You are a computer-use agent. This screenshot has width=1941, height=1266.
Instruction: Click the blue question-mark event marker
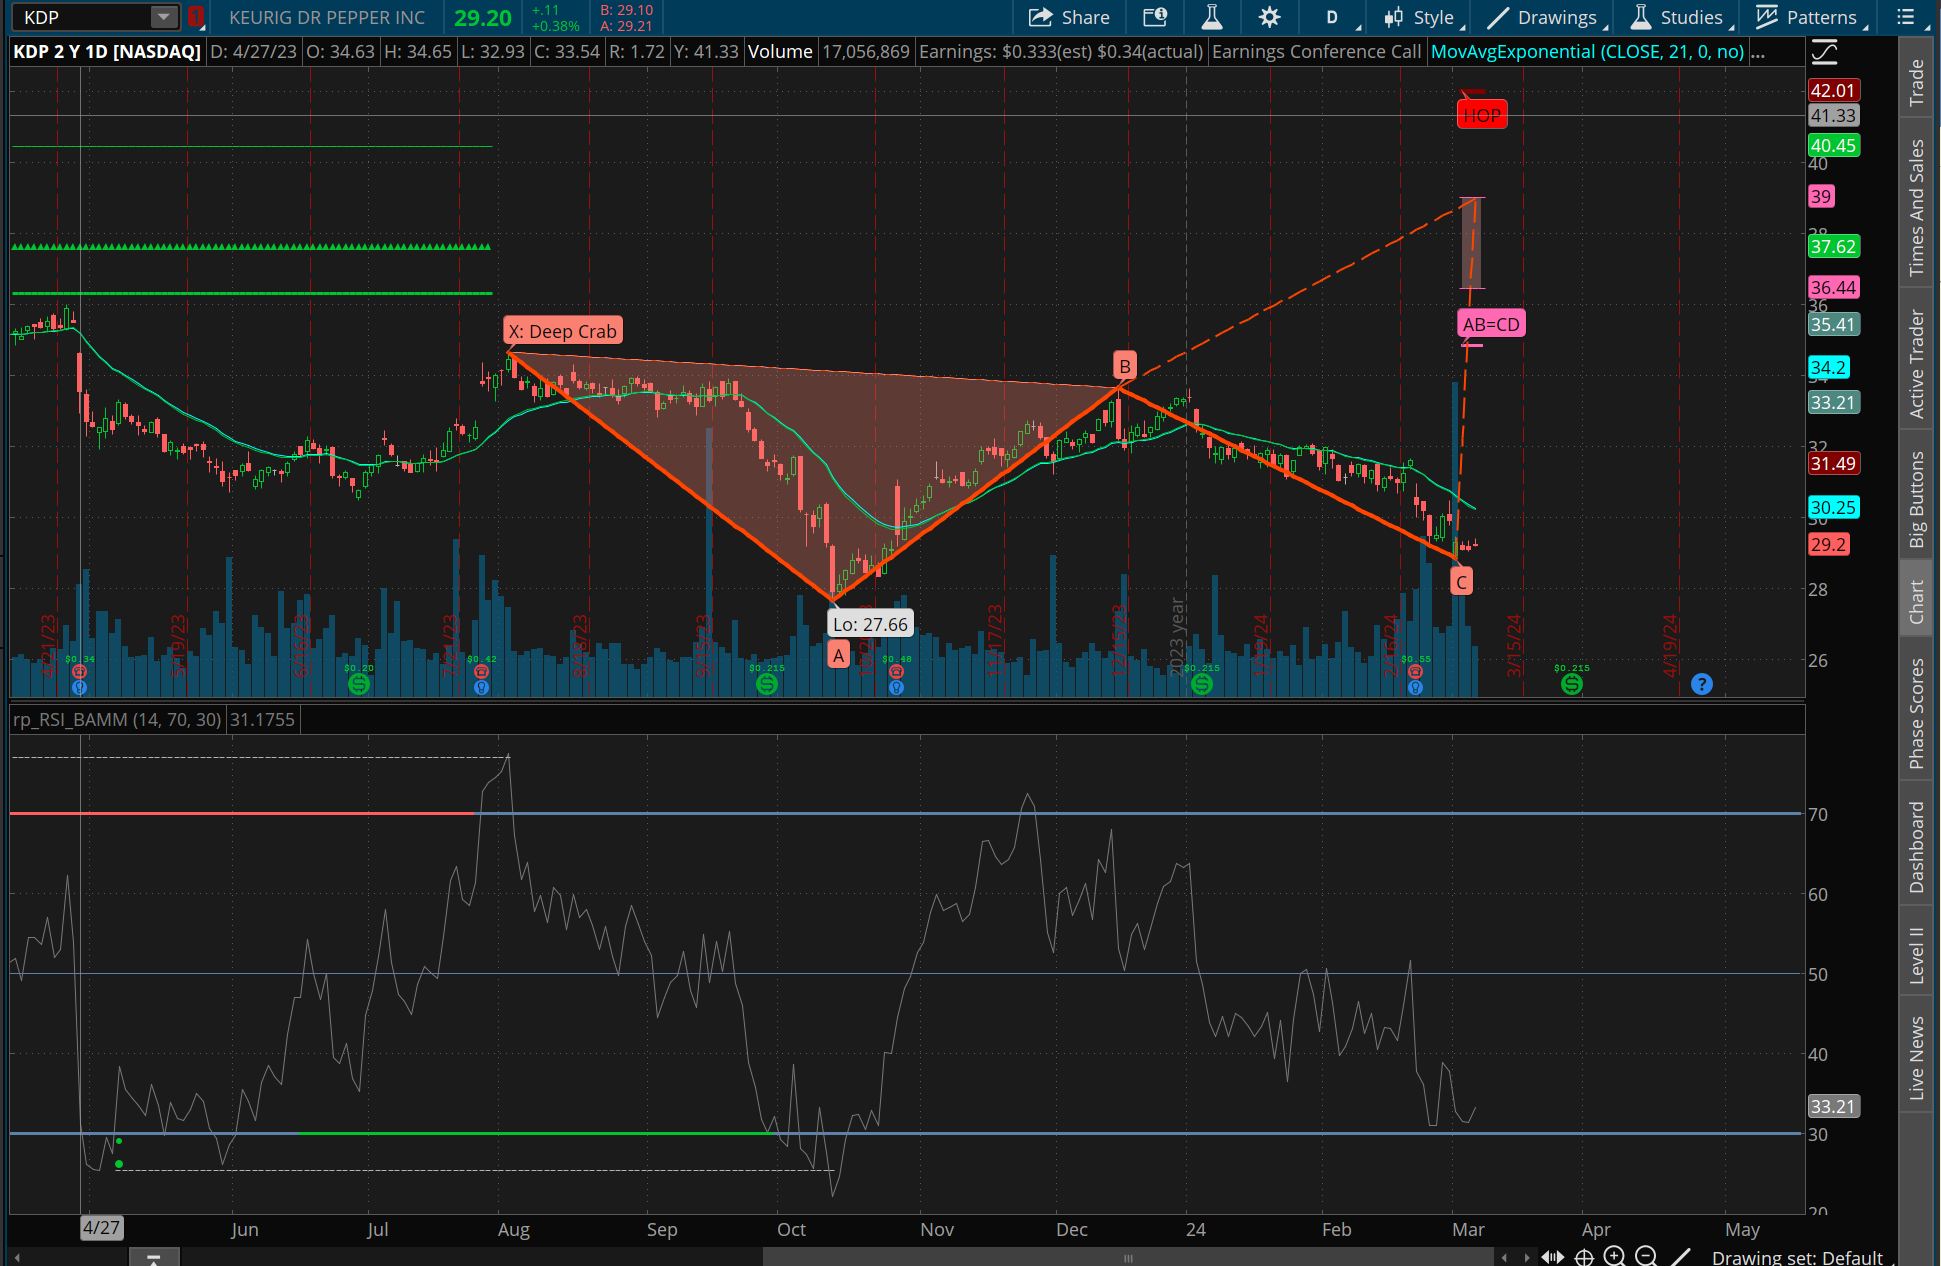click(x=1701, y=684)
